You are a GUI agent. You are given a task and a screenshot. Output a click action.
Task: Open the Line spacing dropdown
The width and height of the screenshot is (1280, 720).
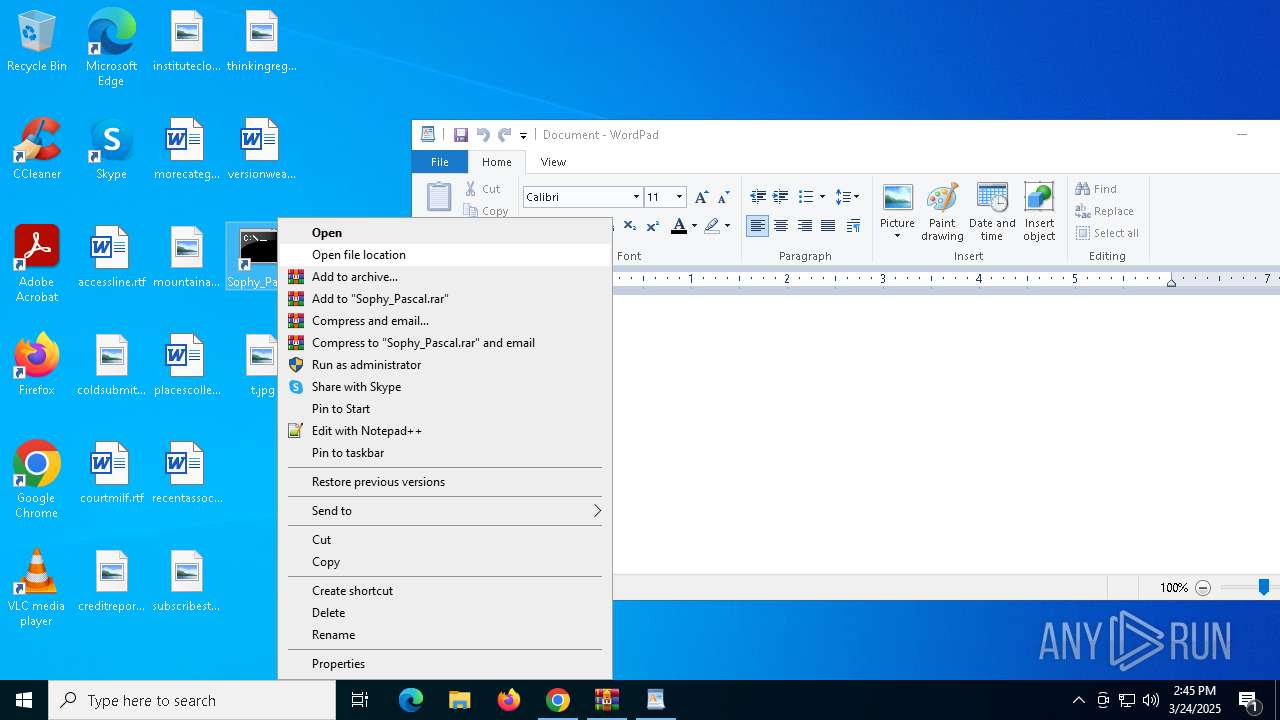(x=847, y=197)
